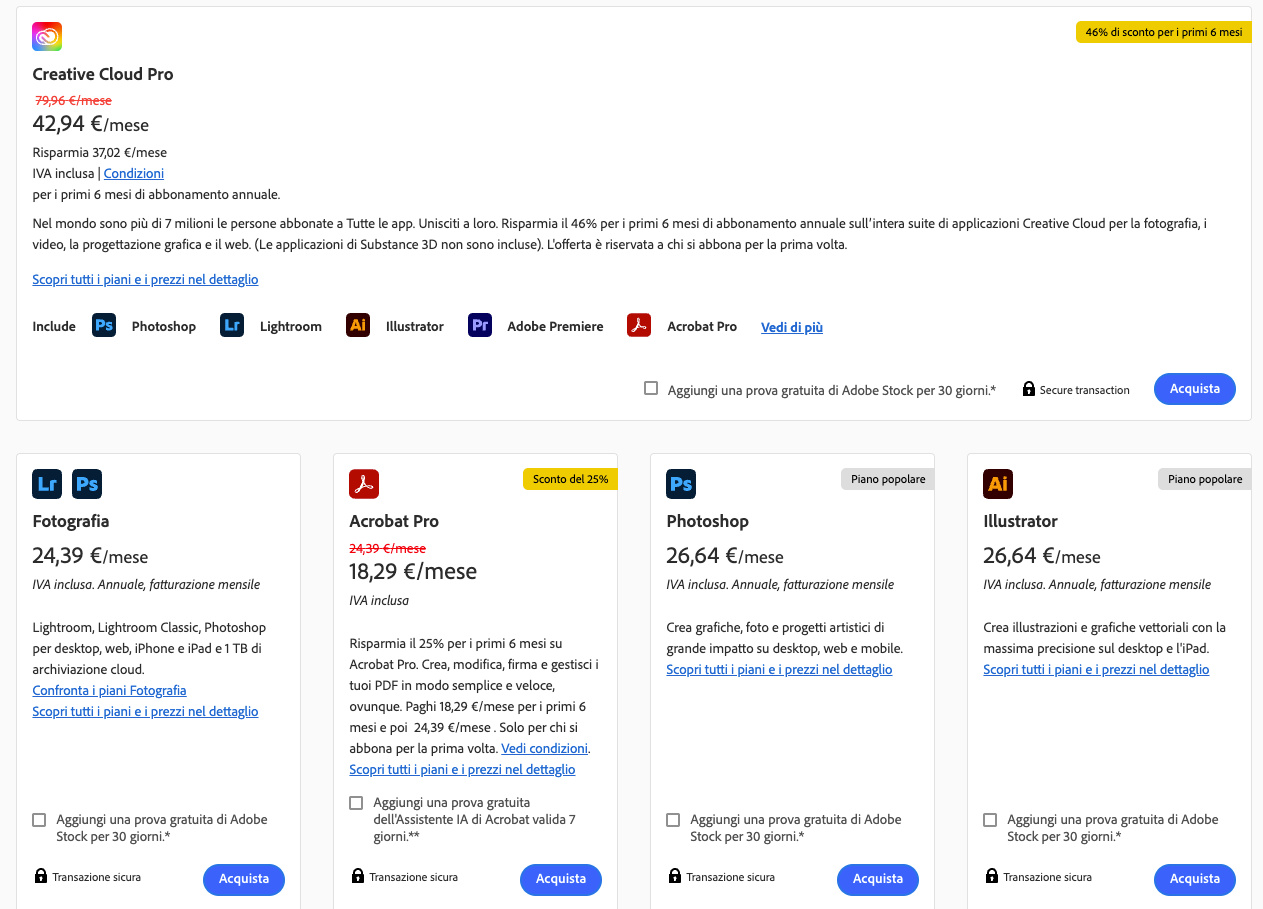Open 'Confronta i piani Fotografia' link

point(109,690)
